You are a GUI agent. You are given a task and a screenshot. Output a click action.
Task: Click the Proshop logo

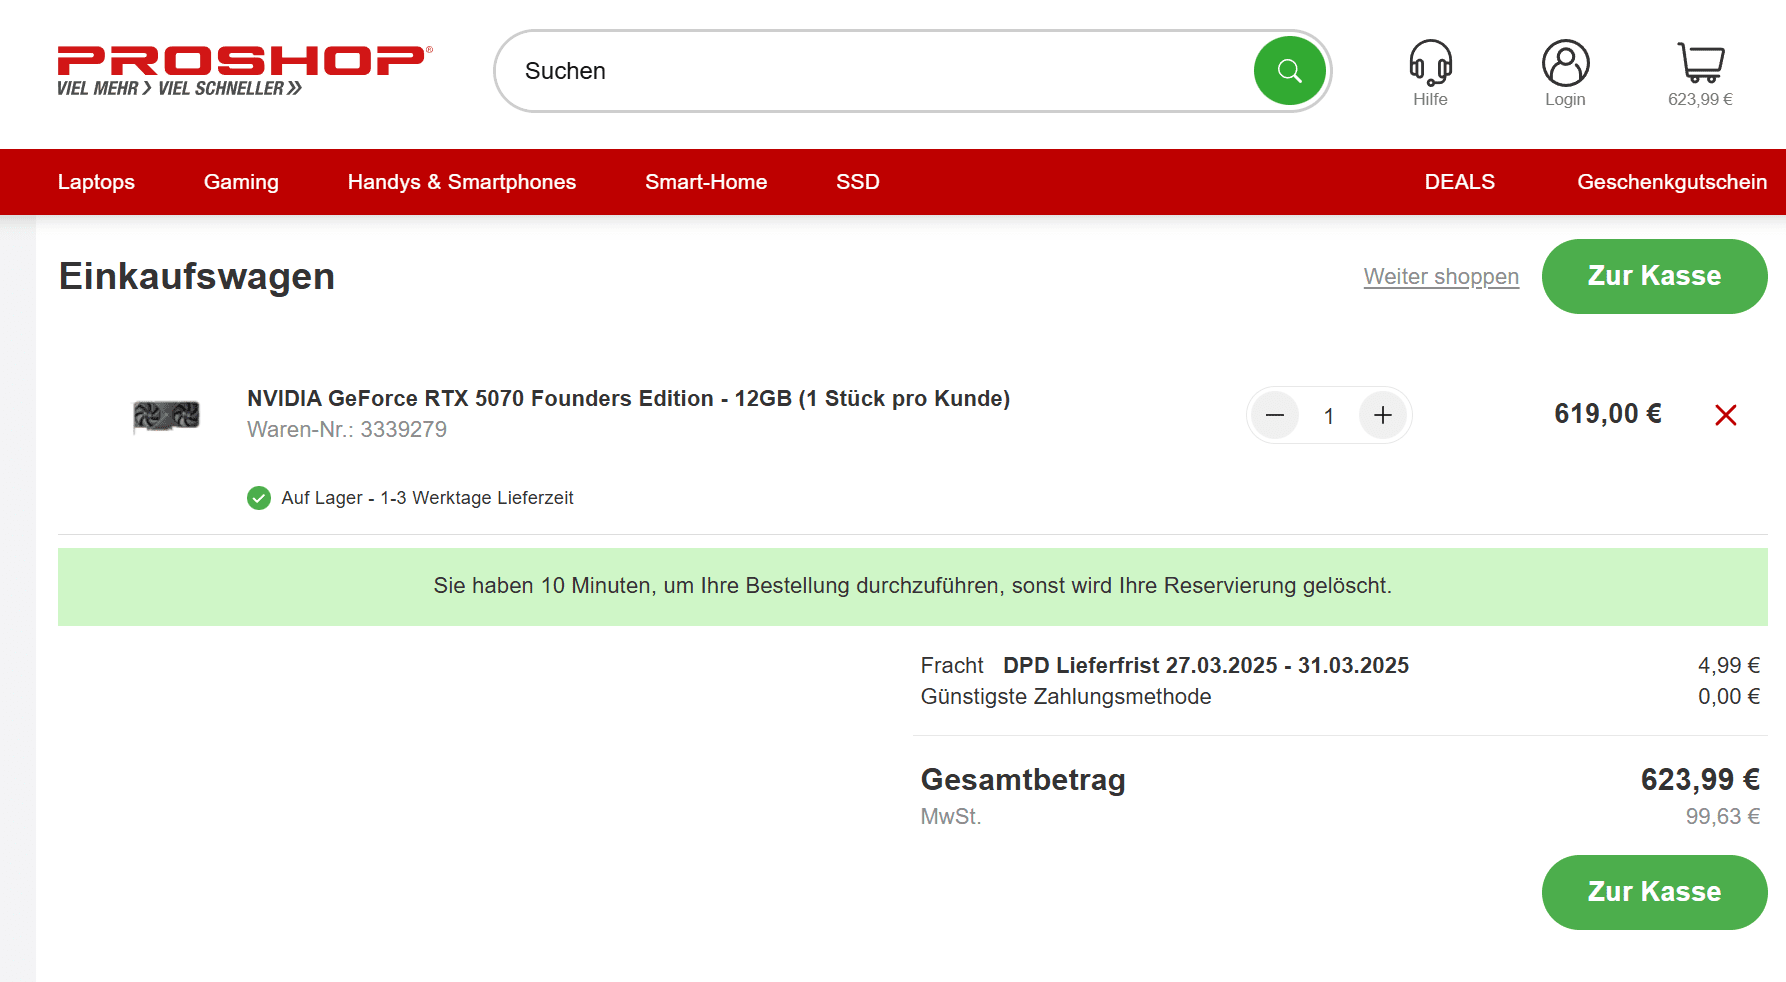pyautogui.click(x=245, y=71)
